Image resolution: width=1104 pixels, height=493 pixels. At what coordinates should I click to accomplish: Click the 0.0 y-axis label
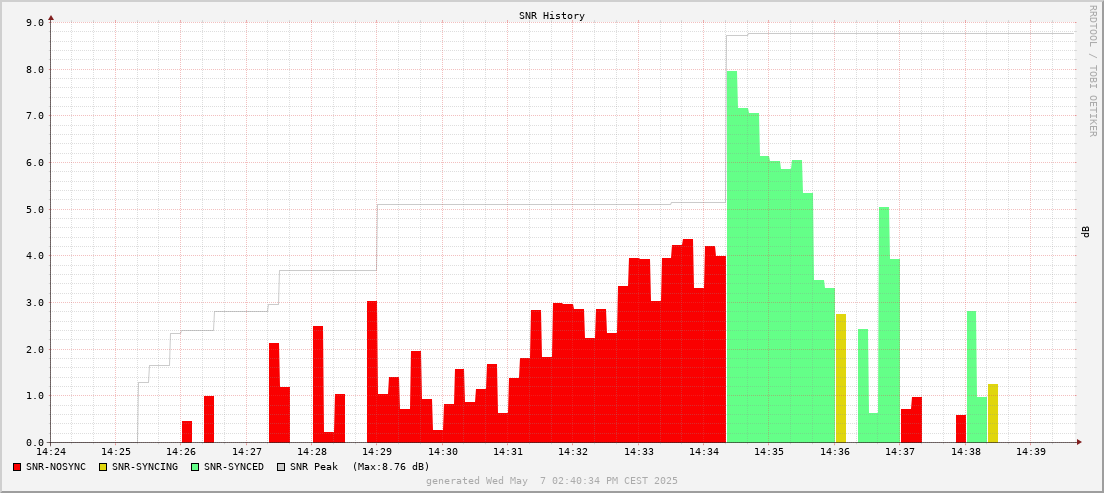(36, 442)
